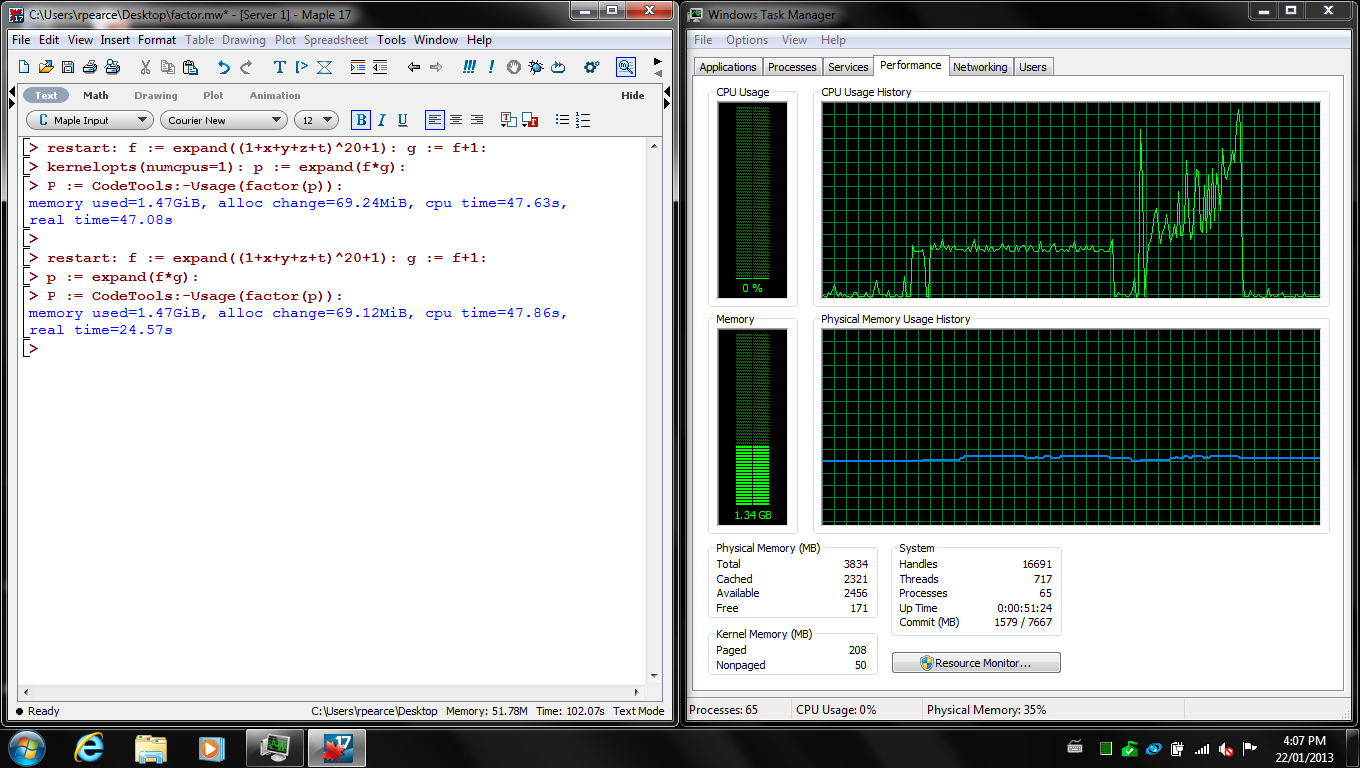Screen dimensions: 1360x768
Task: Insert a numbered list in Maple
Action: coord(584,120)
